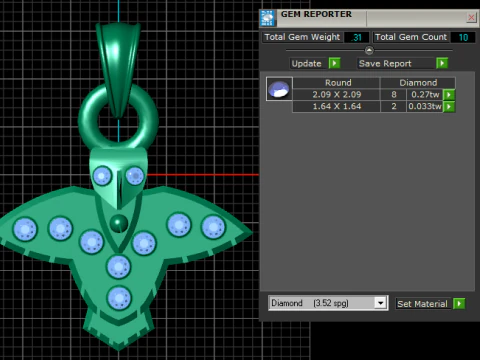480x360 pixels.
Task: Select the left eye gem on the bird pendant
Action: tap(102, 176)
